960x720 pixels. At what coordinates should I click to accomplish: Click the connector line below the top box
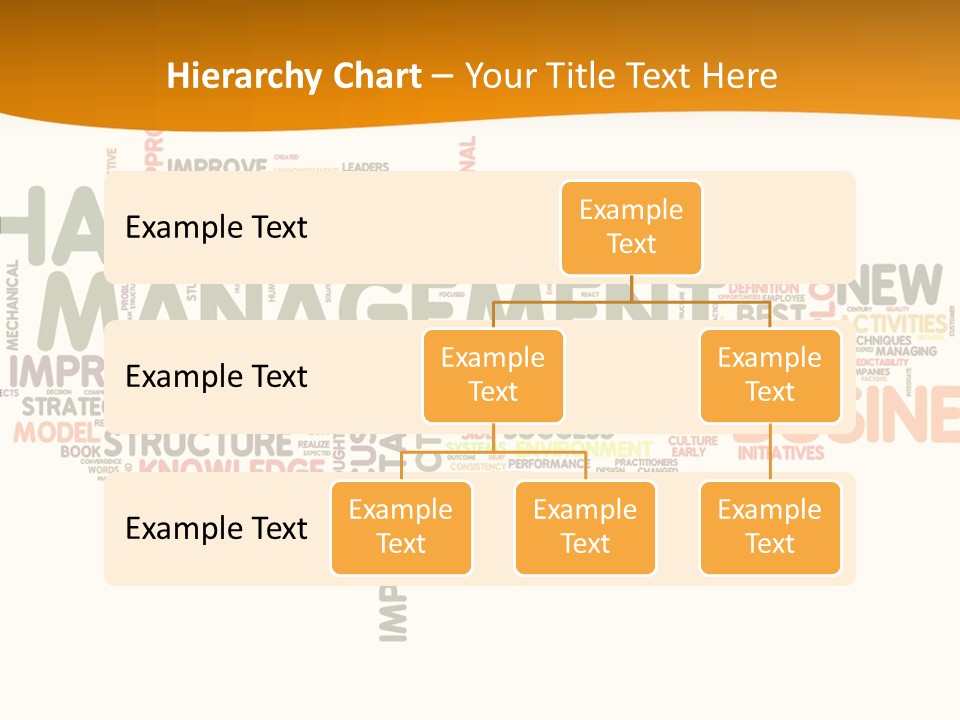pyautogui.click(x=631, y=288)
